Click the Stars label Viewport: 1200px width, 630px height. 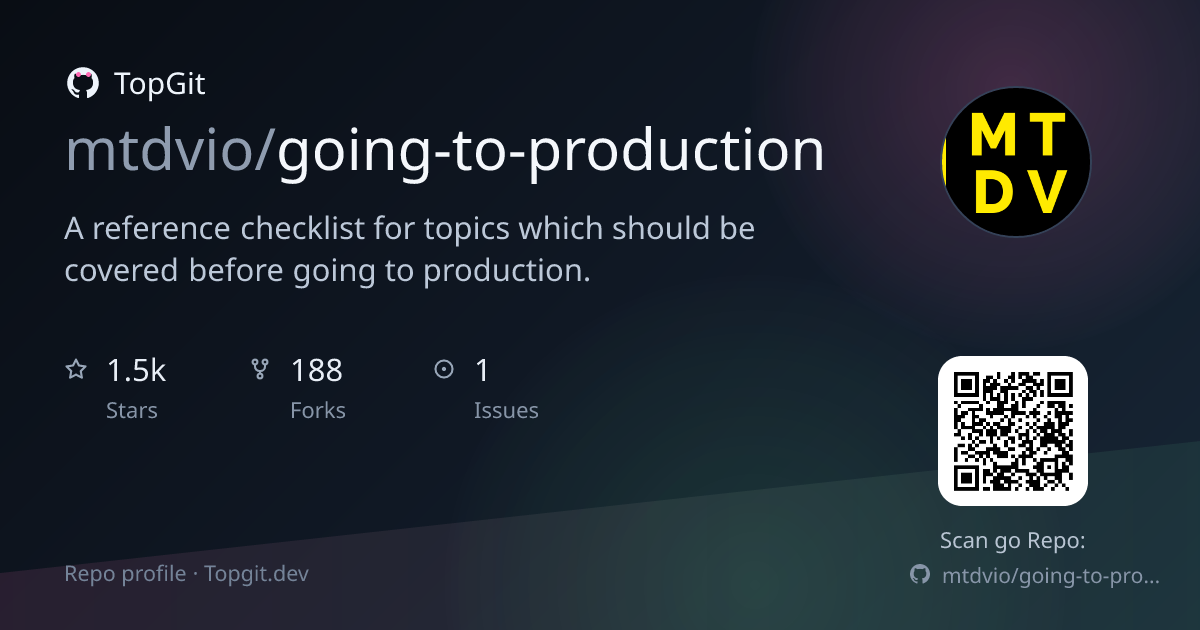132,410
